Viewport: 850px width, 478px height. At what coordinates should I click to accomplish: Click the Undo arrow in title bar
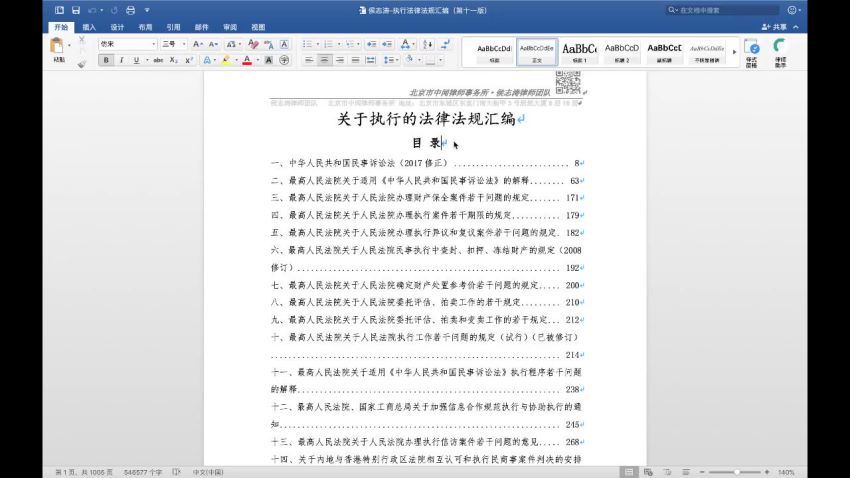pos(93,10)
